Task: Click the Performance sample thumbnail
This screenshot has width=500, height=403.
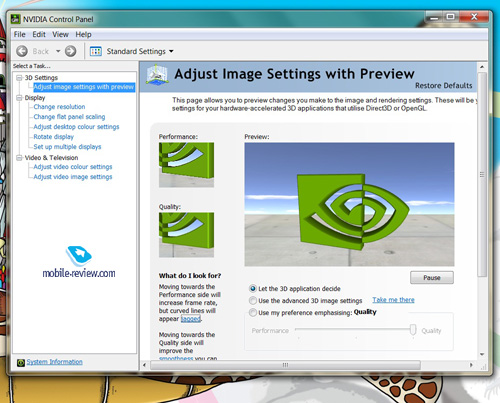Action: point(186,165)
